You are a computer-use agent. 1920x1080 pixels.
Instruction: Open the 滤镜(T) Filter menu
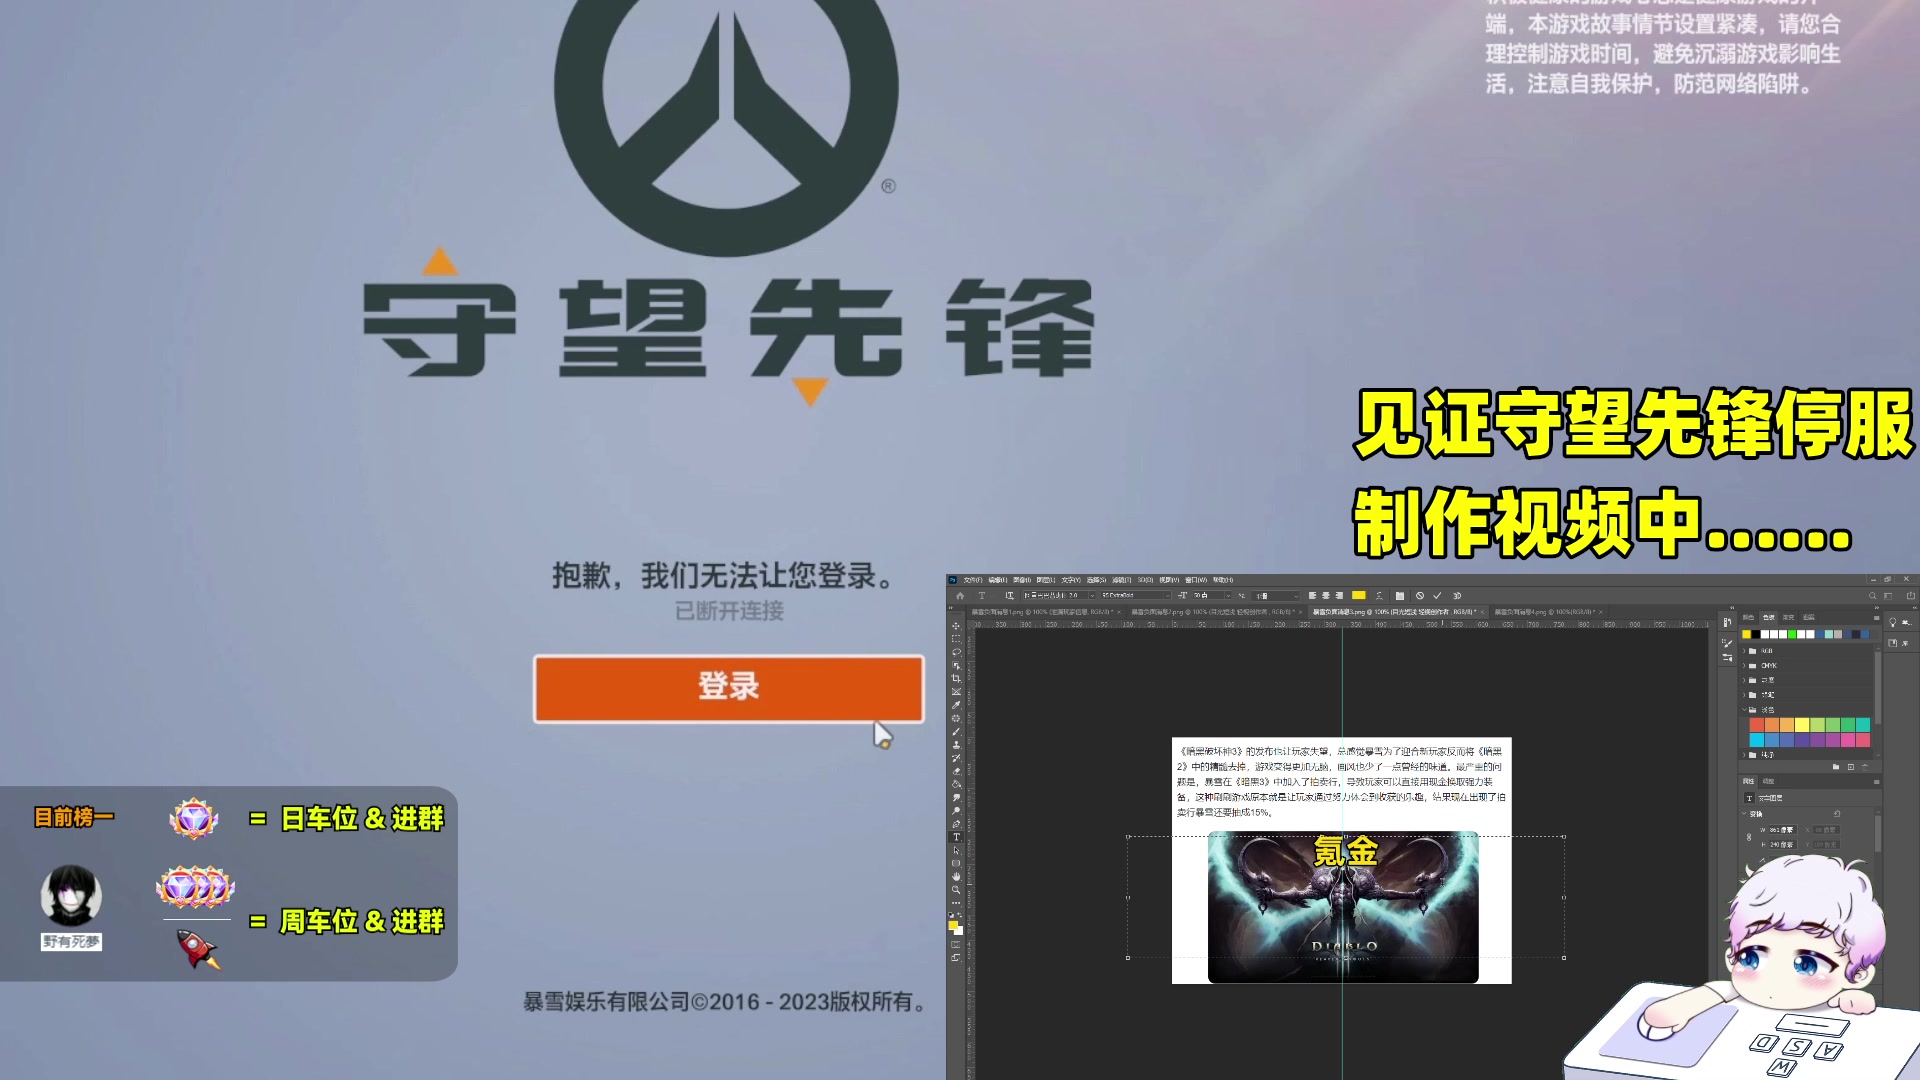click(1121, 580)
